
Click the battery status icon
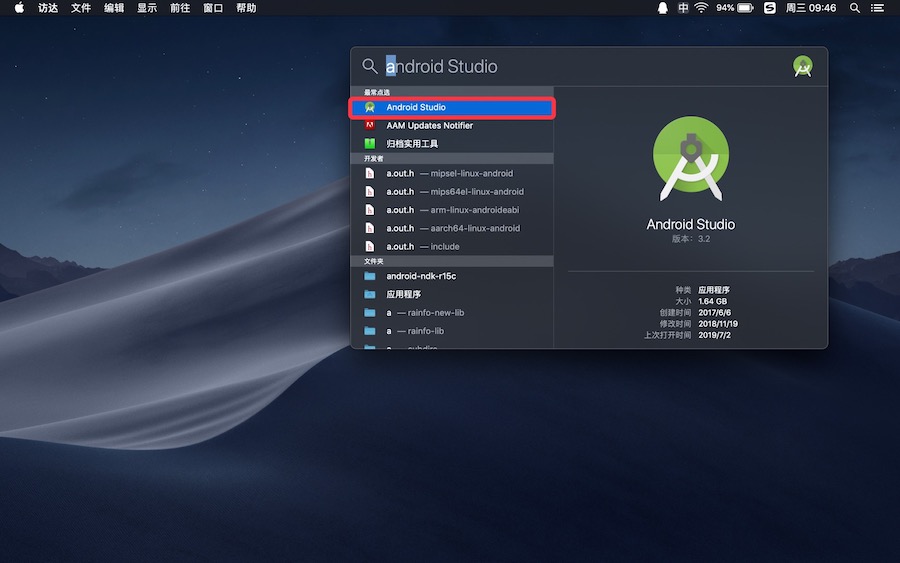point(745,8)
